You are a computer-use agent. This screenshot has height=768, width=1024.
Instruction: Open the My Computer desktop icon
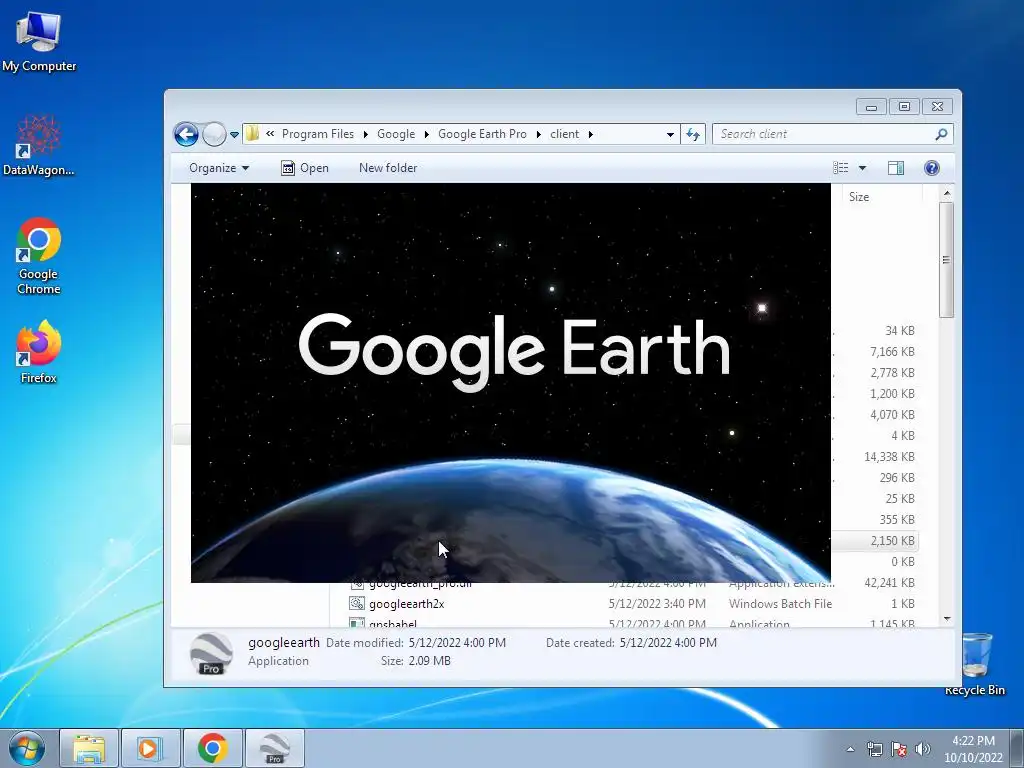pyautogui.click(x=39, y=42)
